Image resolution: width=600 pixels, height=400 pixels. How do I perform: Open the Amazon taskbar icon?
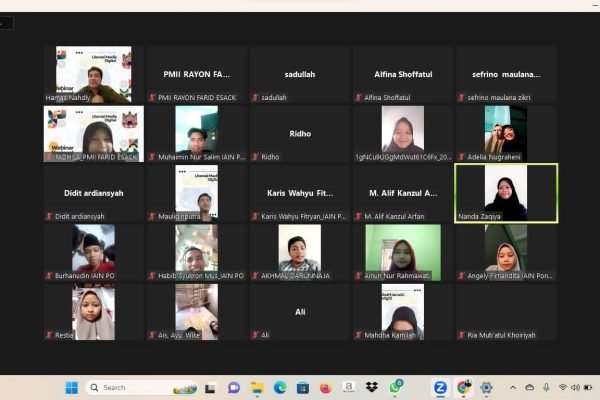point(349,387)
